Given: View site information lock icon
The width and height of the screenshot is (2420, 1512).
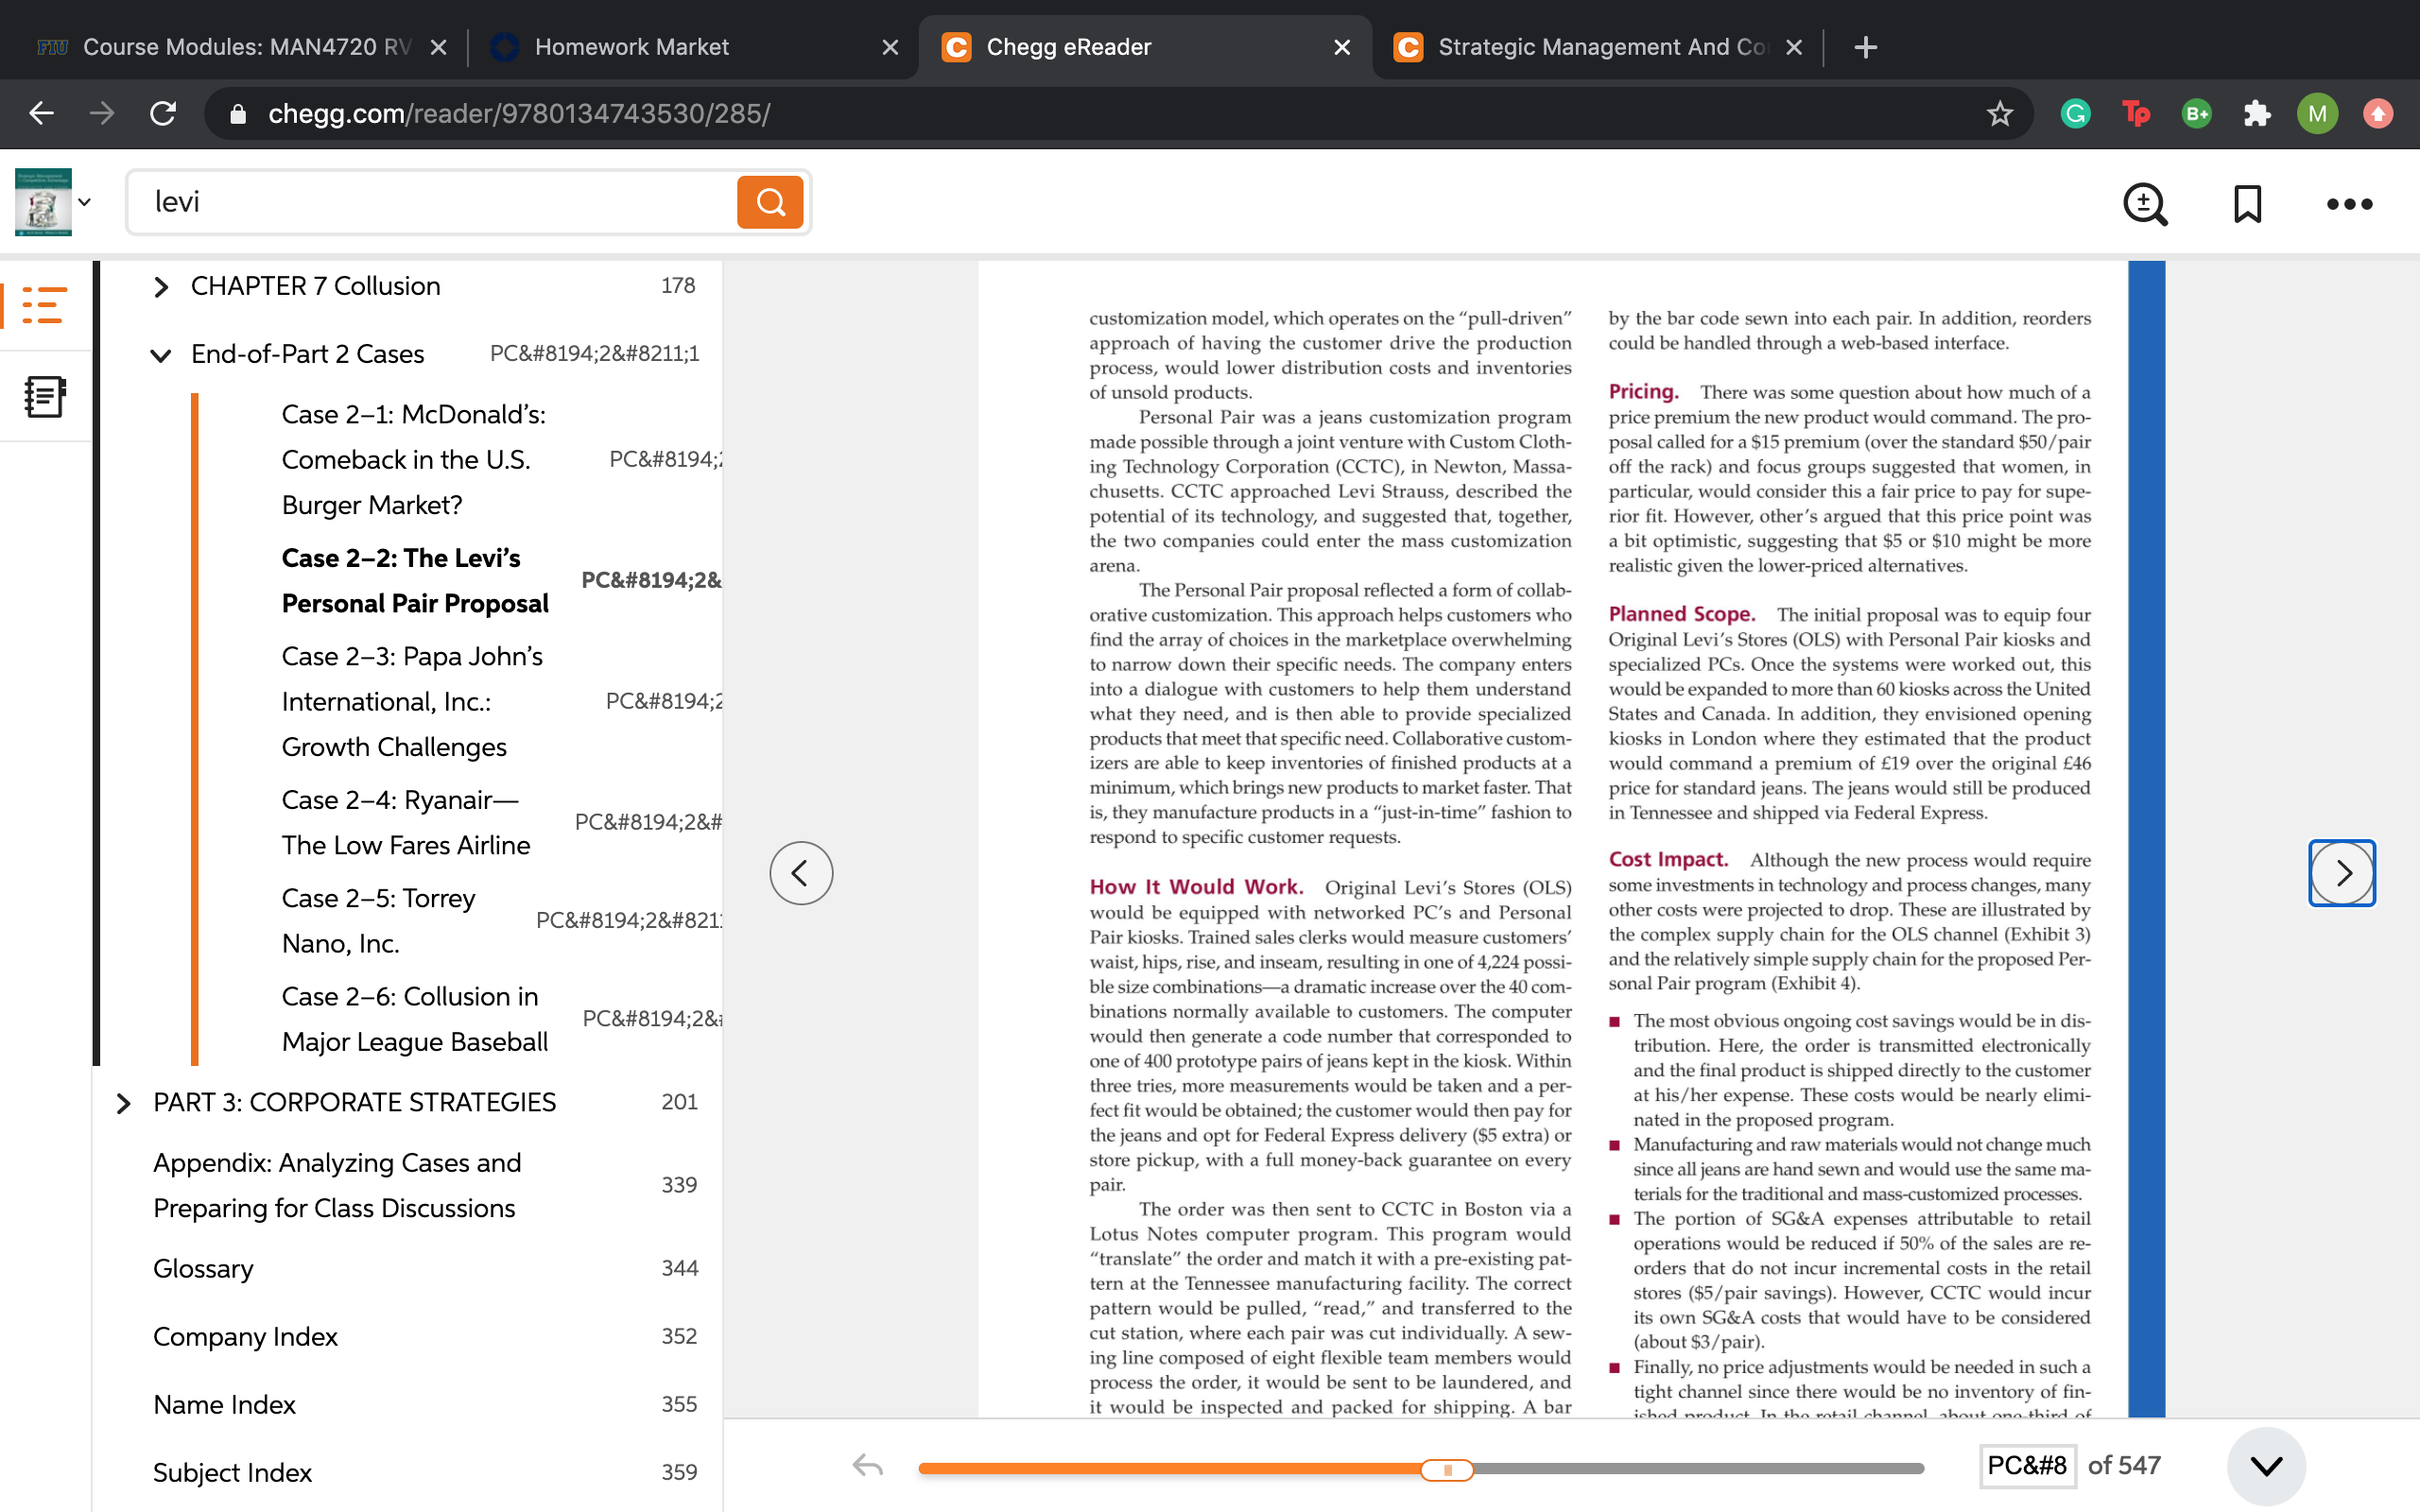Looking at the screenshot, I should coord(237,114).
